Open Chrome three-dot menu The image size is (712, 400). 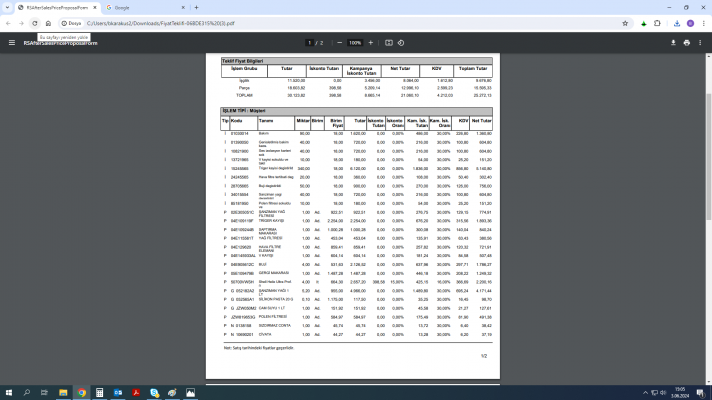(x=703, y=23)
